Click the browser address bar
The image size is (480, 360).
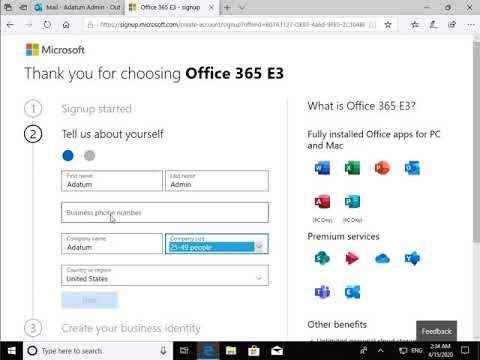click(x=232, y=25)
